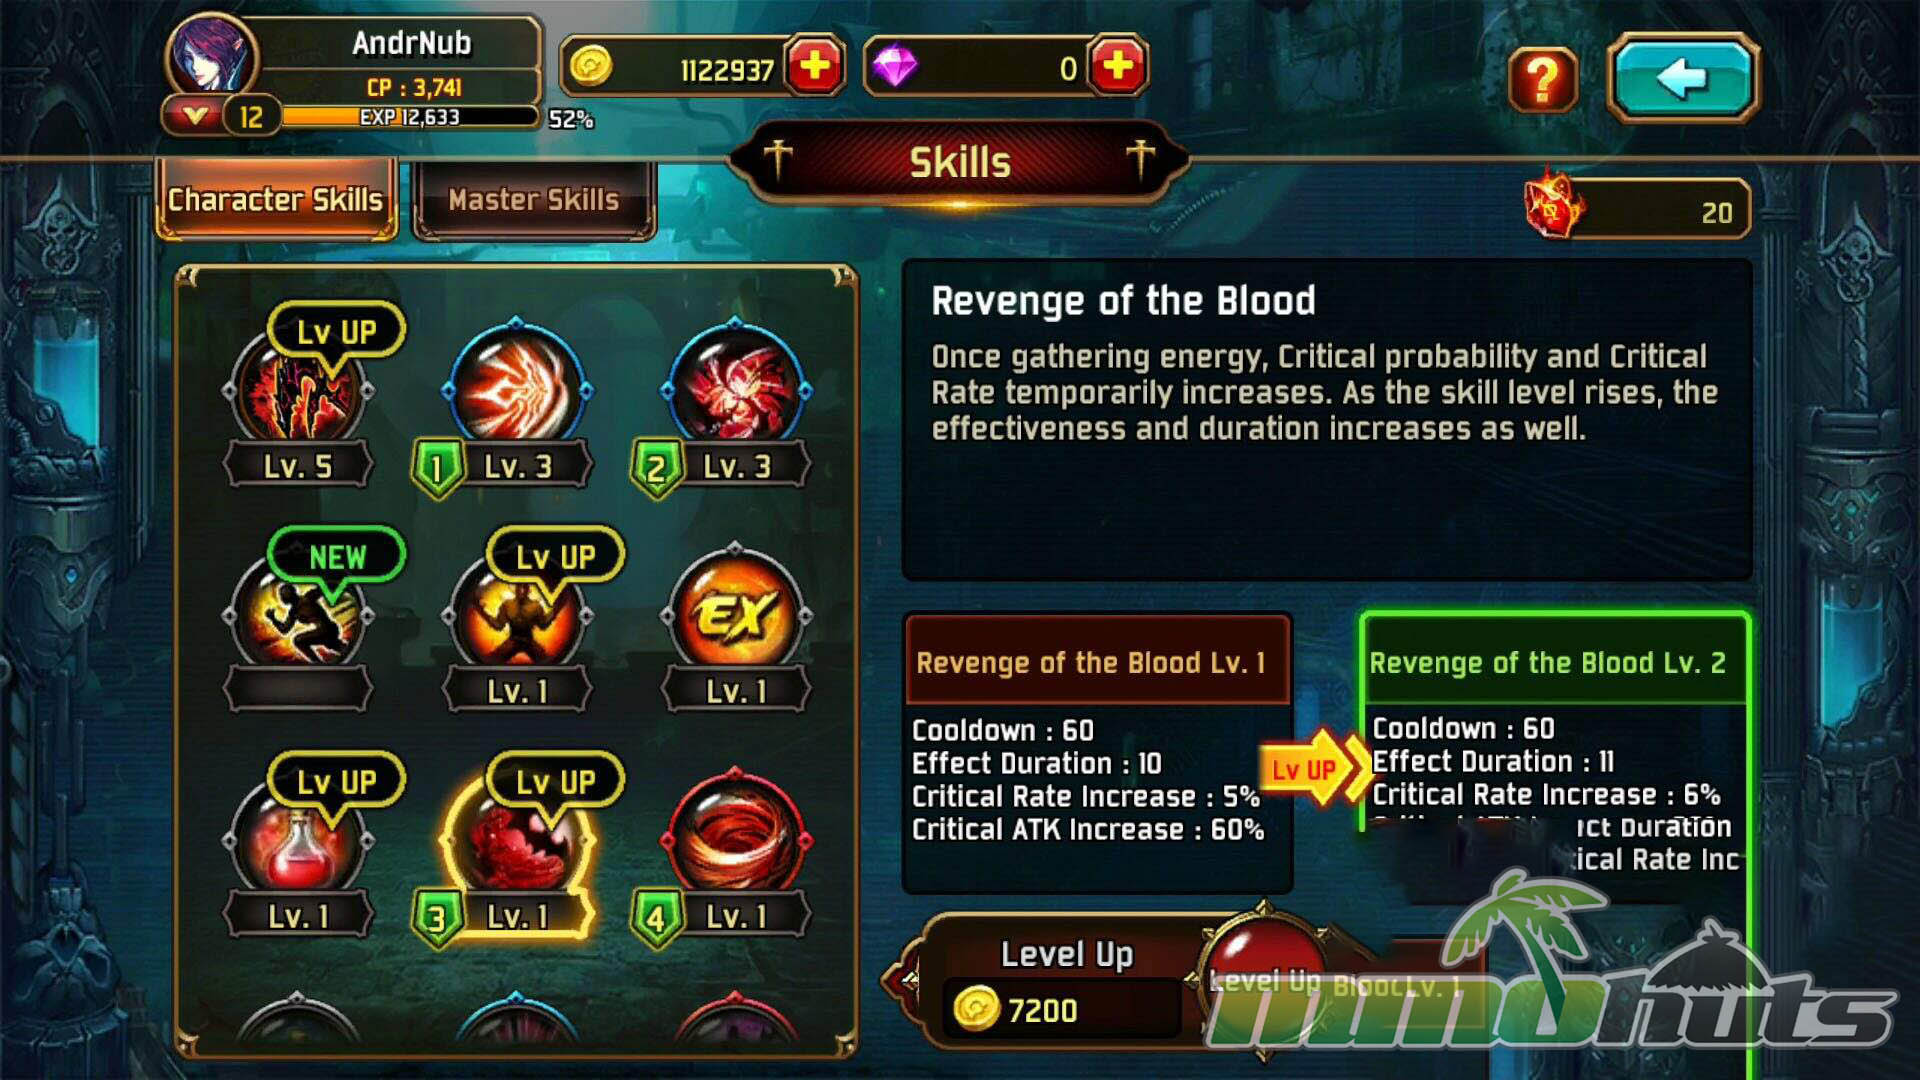The image size is (1920, 1080).
Task: Click the EXP progress bar
Action: point(409,117)
